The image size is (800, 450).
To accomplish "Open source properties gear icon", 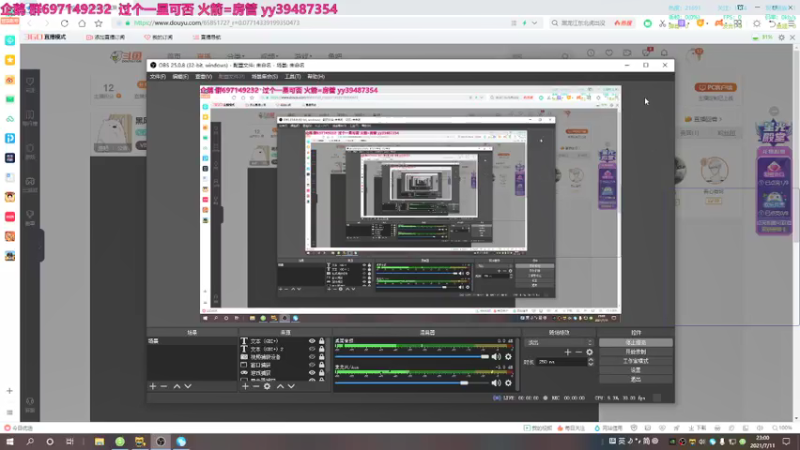I will pyautogui.click(x=267, y=386).
